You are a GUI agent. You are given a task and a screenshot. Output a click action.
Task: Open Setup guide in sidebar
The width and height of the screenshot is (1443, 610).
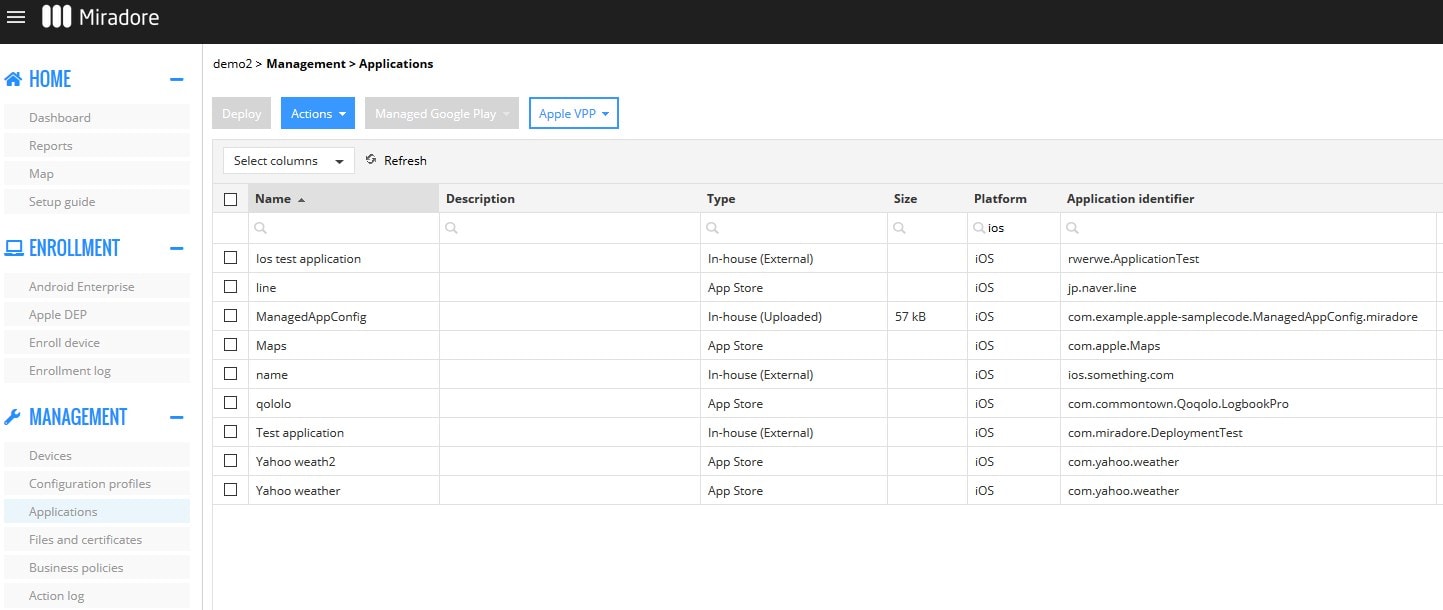coord(96,201)
